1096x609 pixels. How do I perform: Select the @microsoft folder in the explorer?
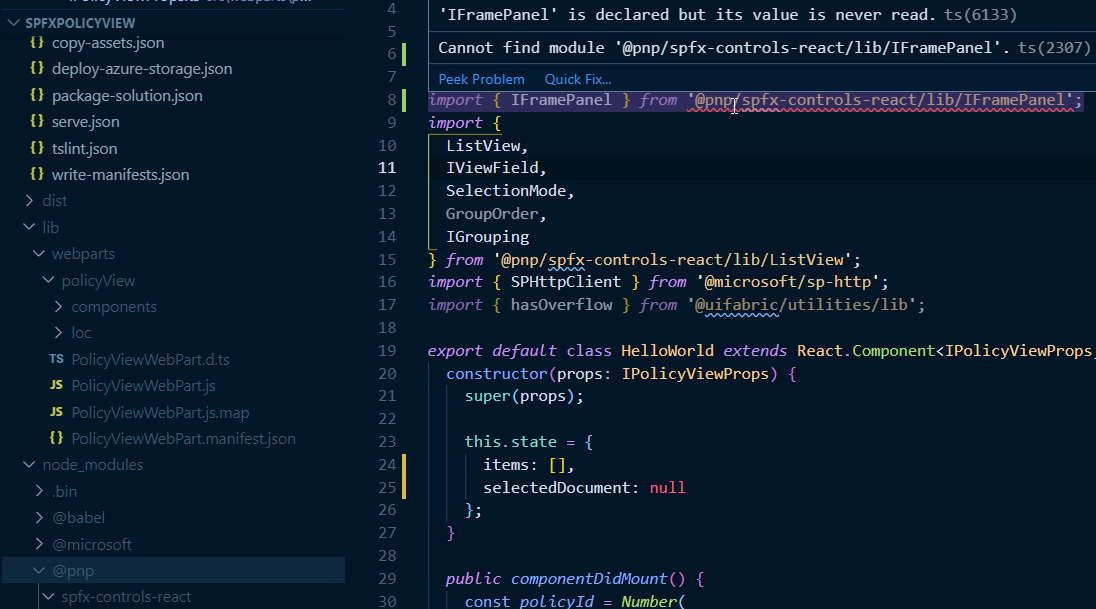(x=92, y=543)
